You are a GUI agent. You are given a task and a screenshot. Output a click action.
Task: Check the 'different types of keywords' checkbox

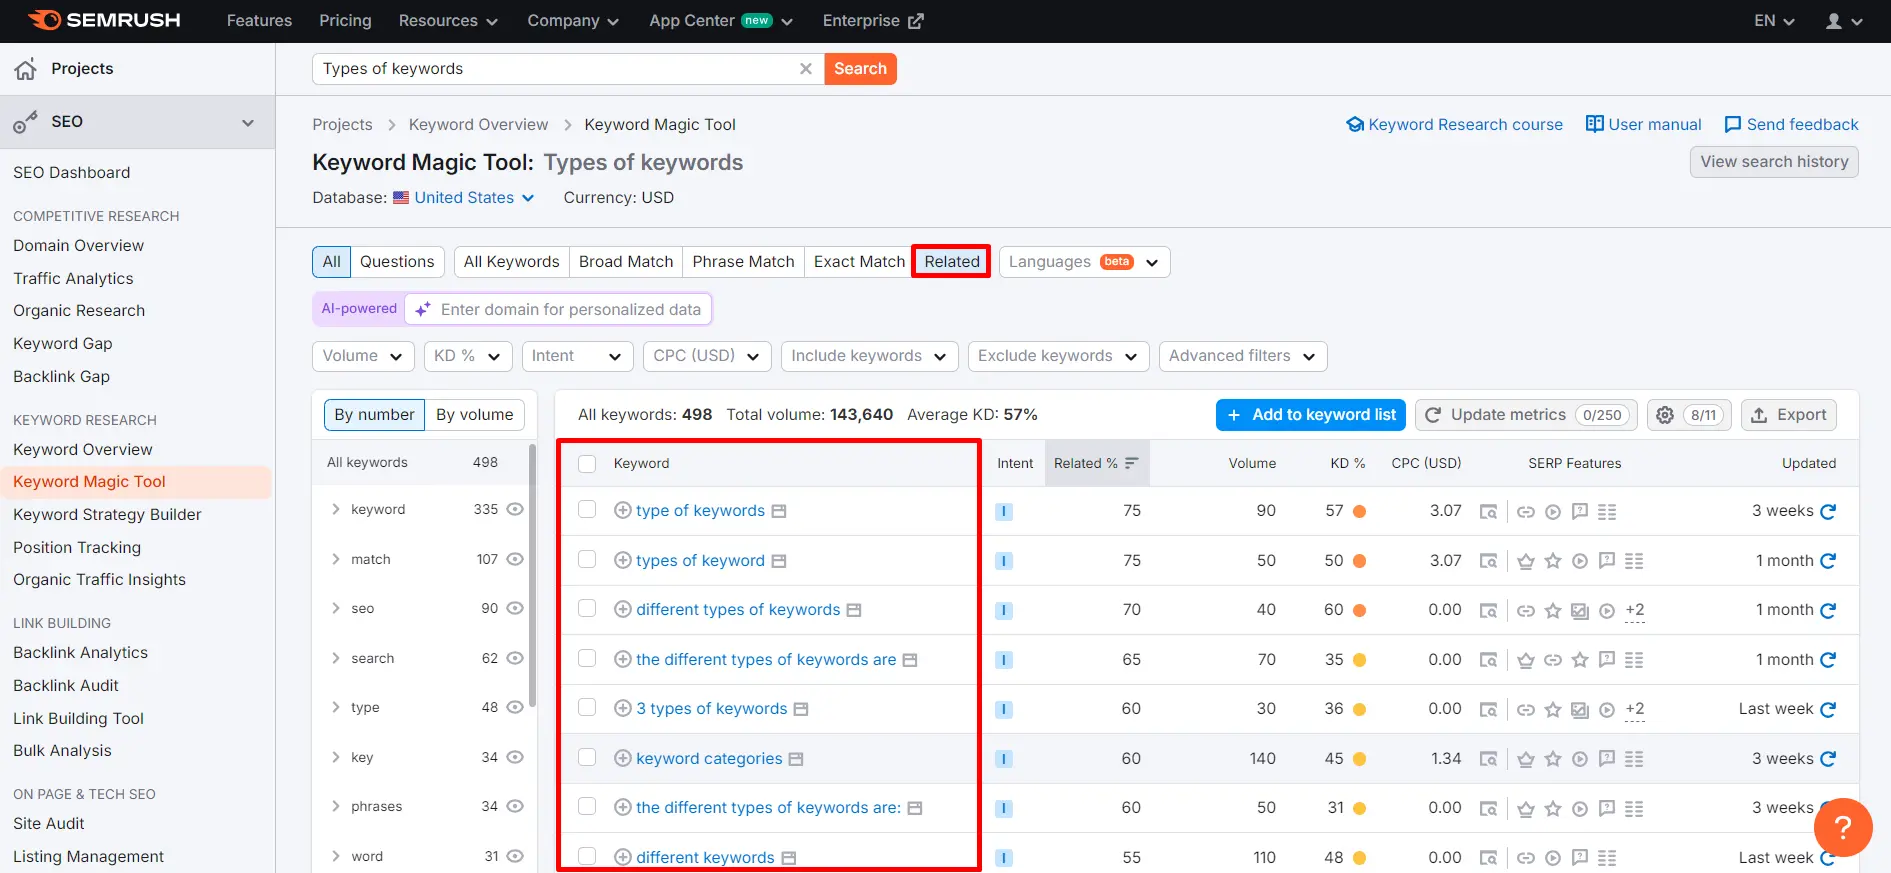pyautogui.click(x=587, y=609)
